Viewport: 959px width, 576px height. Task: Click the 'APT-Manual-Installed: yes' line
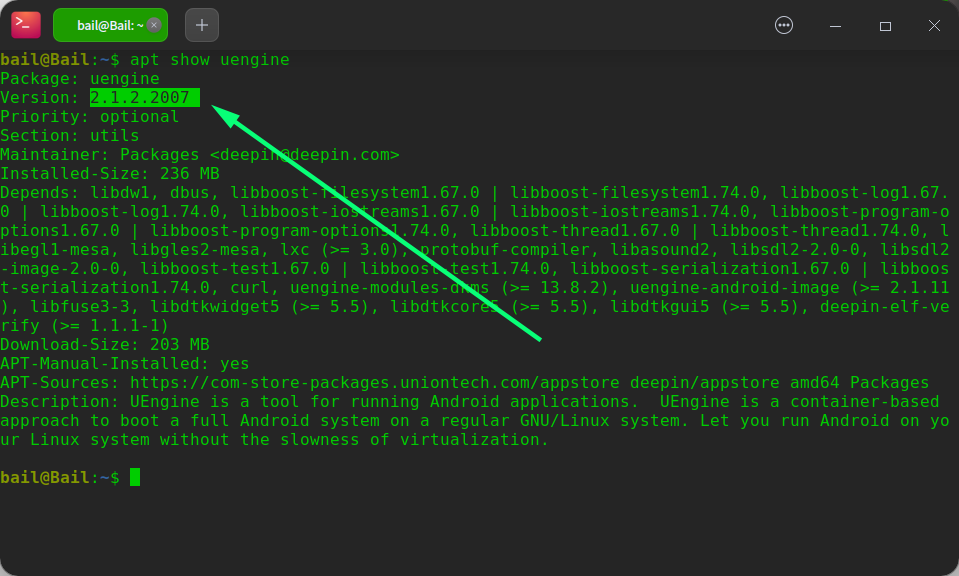[125, 364]
